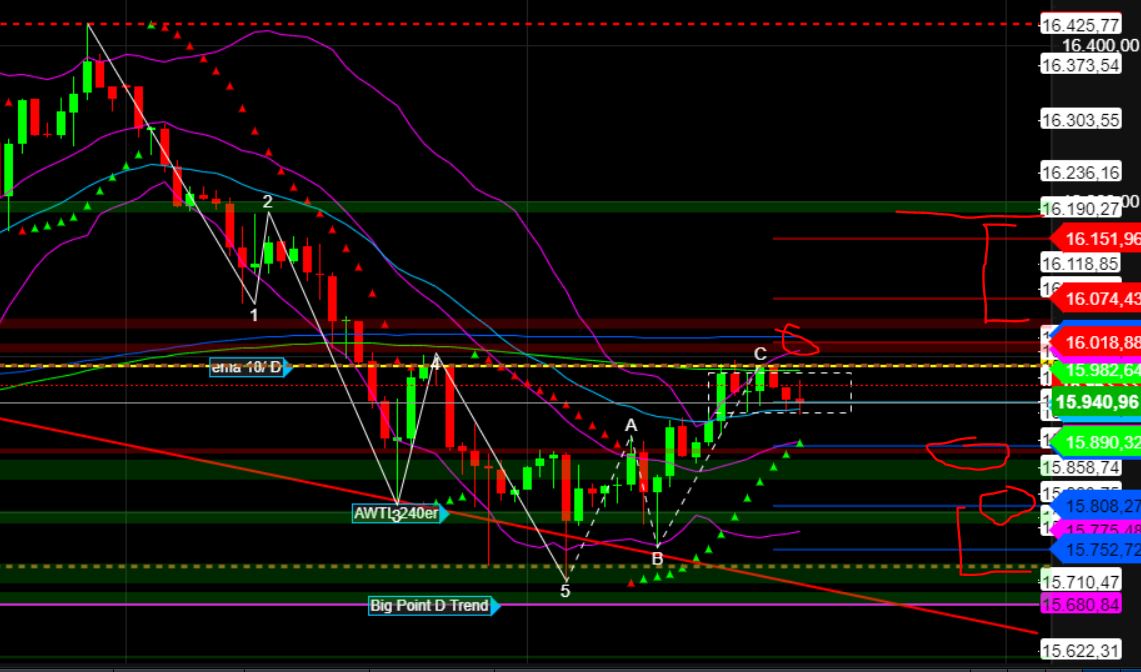The height and width of the screenshot is (672, 1141).
Task: Click the 15.710,47 axis price label
Action: tap(1080, 579)
